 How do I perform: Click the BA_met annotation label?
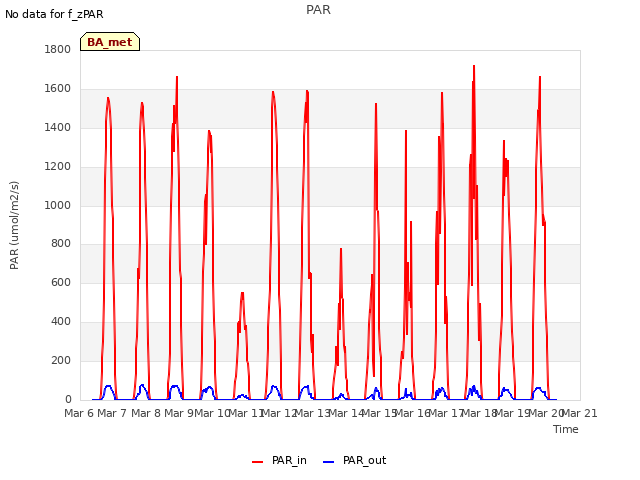(x=110, y=42)
